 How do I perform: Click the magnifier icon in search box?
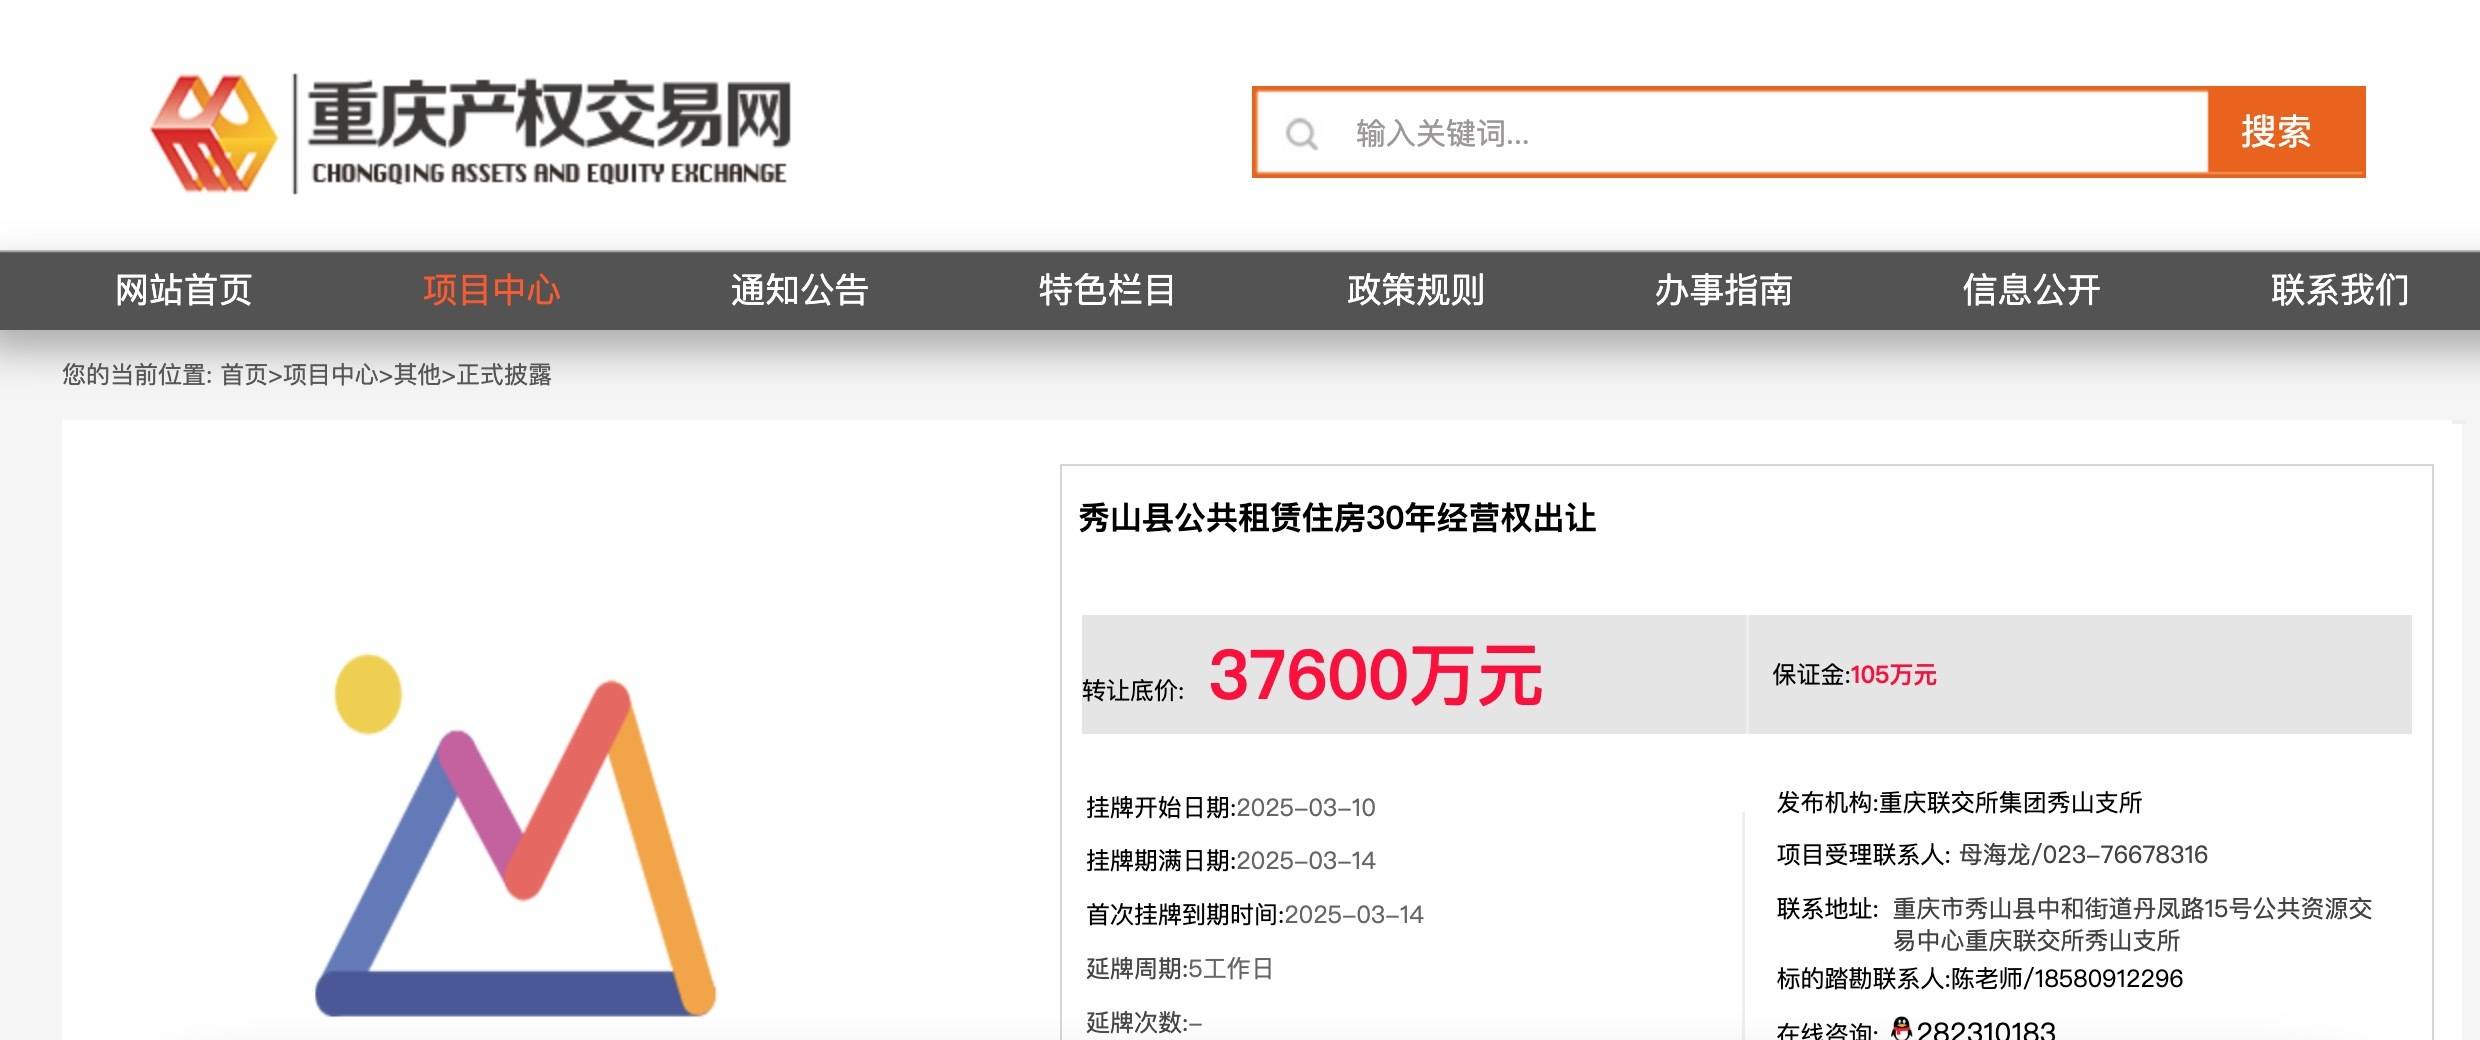coord(1301,133)
